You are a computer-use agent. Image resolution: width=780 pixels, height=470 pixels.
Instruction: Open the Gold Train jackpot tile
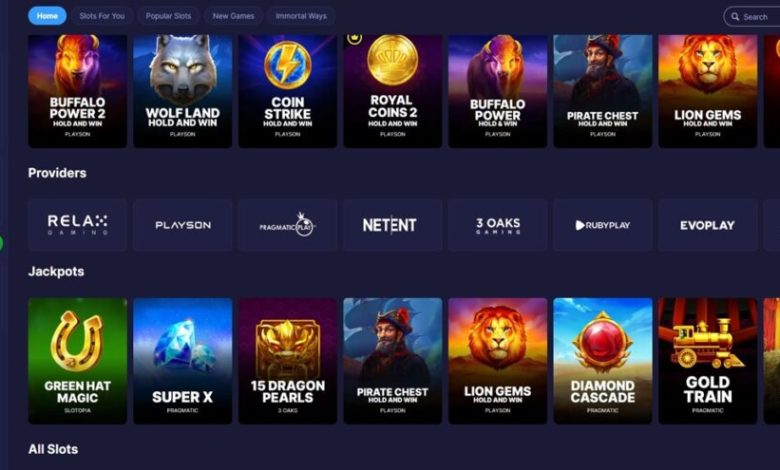(707, 361)
